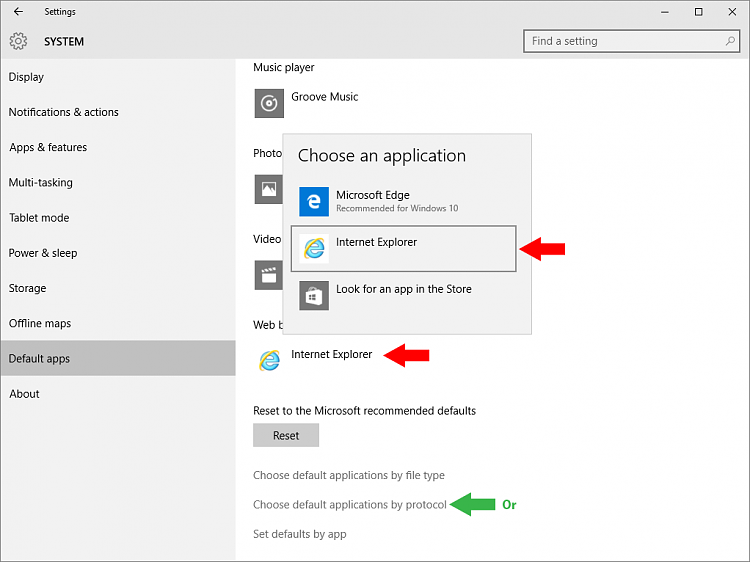
Task: Select Internet Explorer text in popup
Action: tap(376, 242)
